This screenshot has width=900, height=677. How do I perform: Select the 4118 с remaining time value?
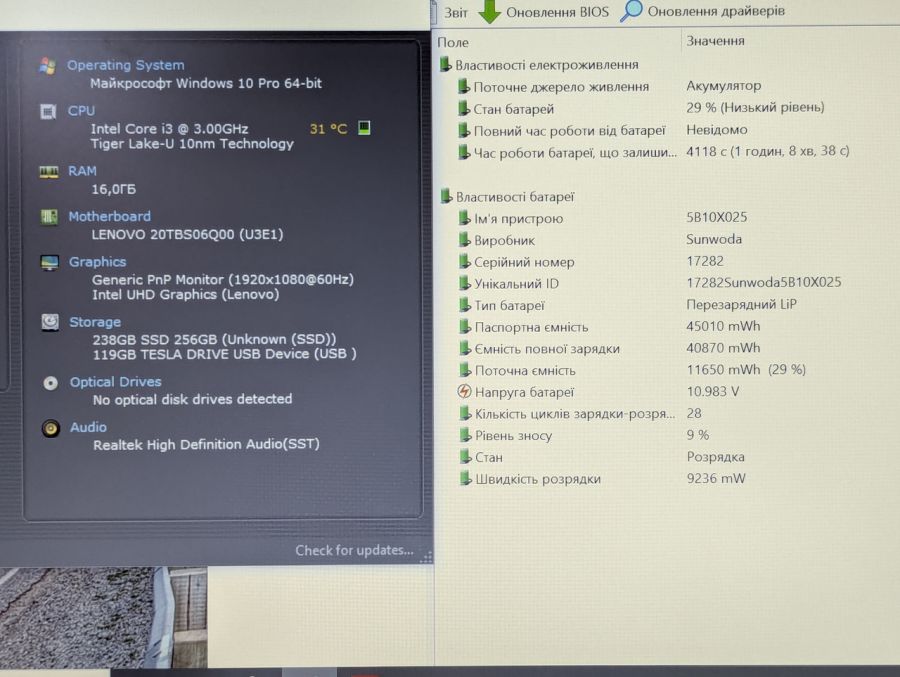768,151
